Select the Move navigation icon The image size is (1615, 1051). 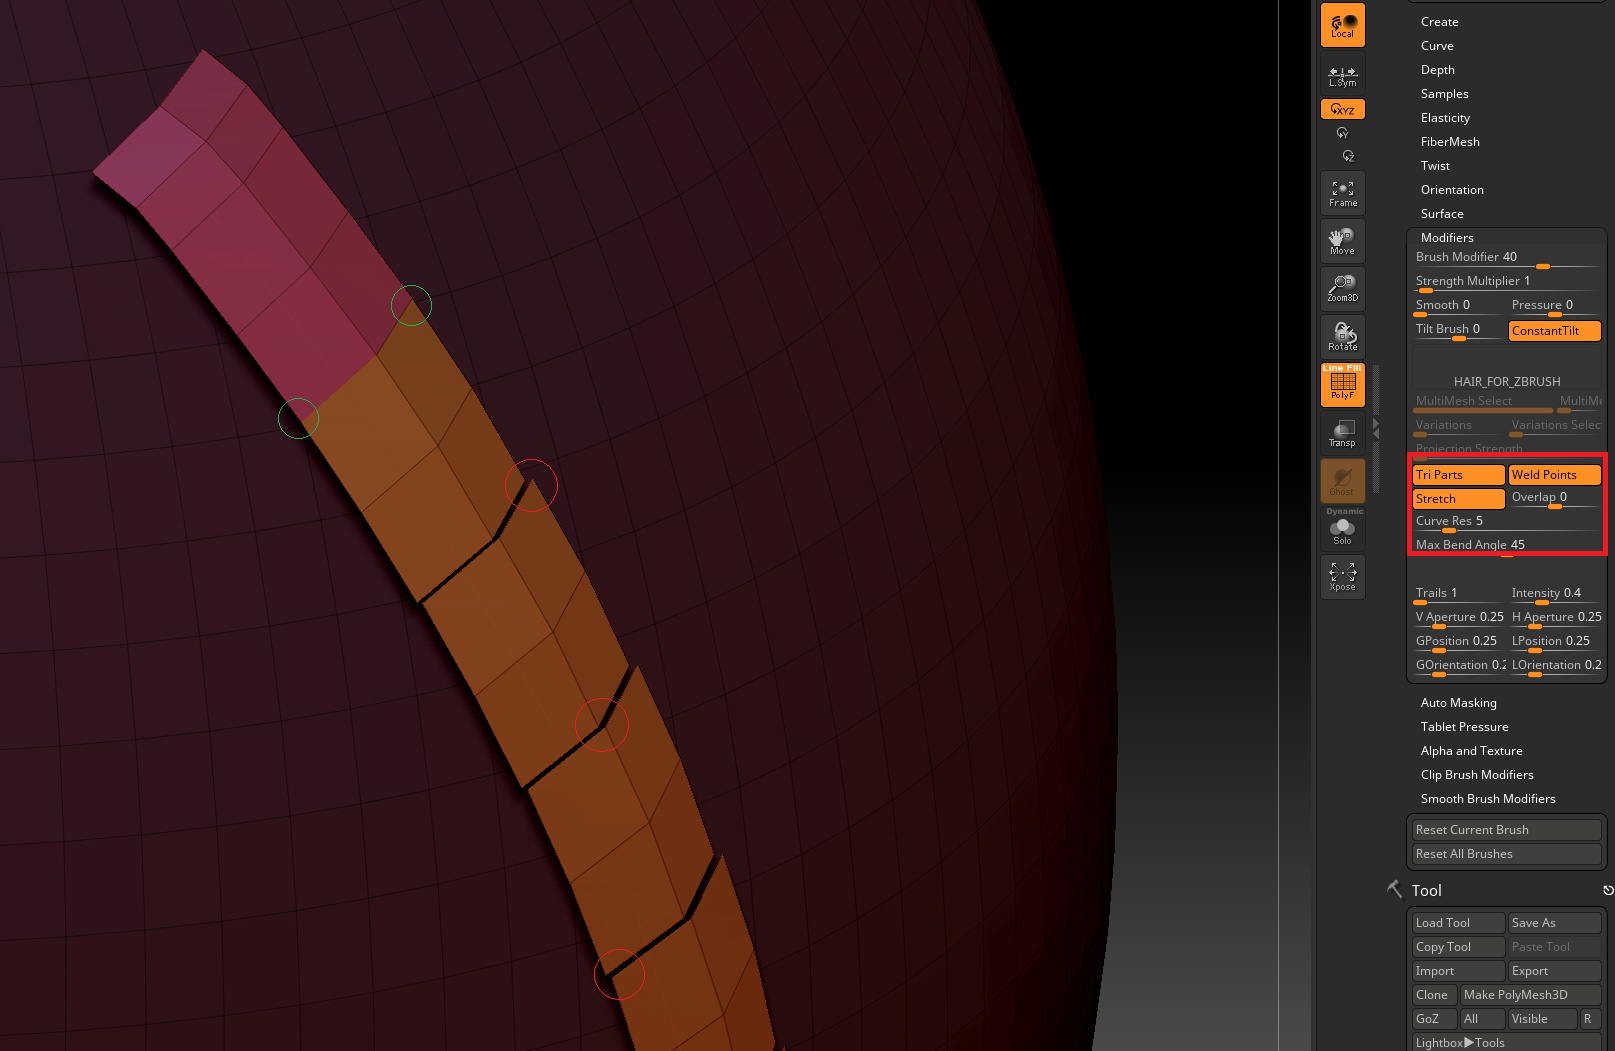point(1342,240)
